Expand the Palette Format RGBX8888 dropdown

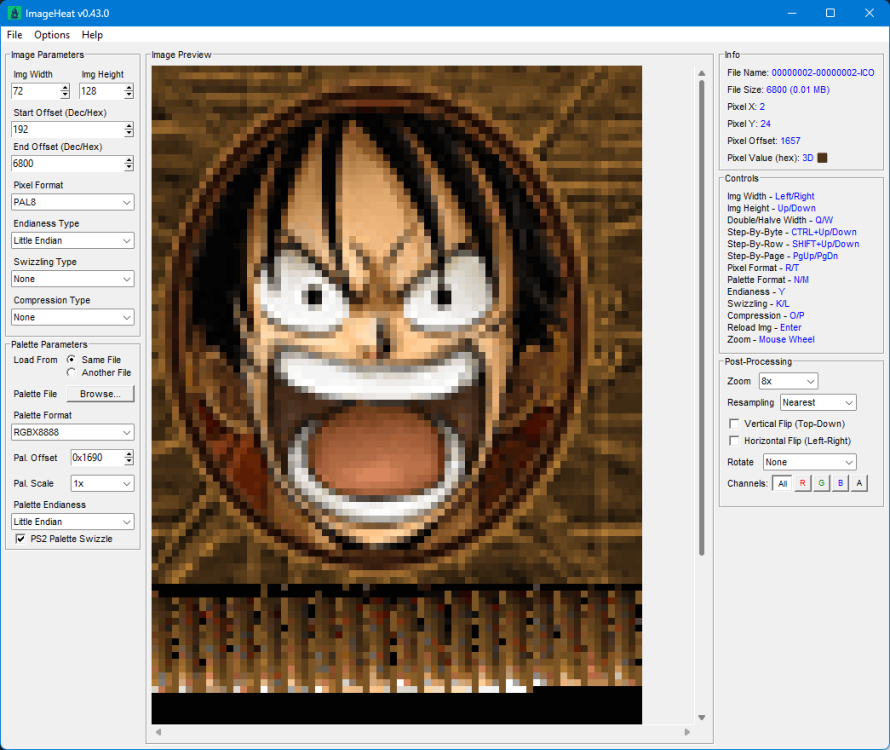point(73,432)
